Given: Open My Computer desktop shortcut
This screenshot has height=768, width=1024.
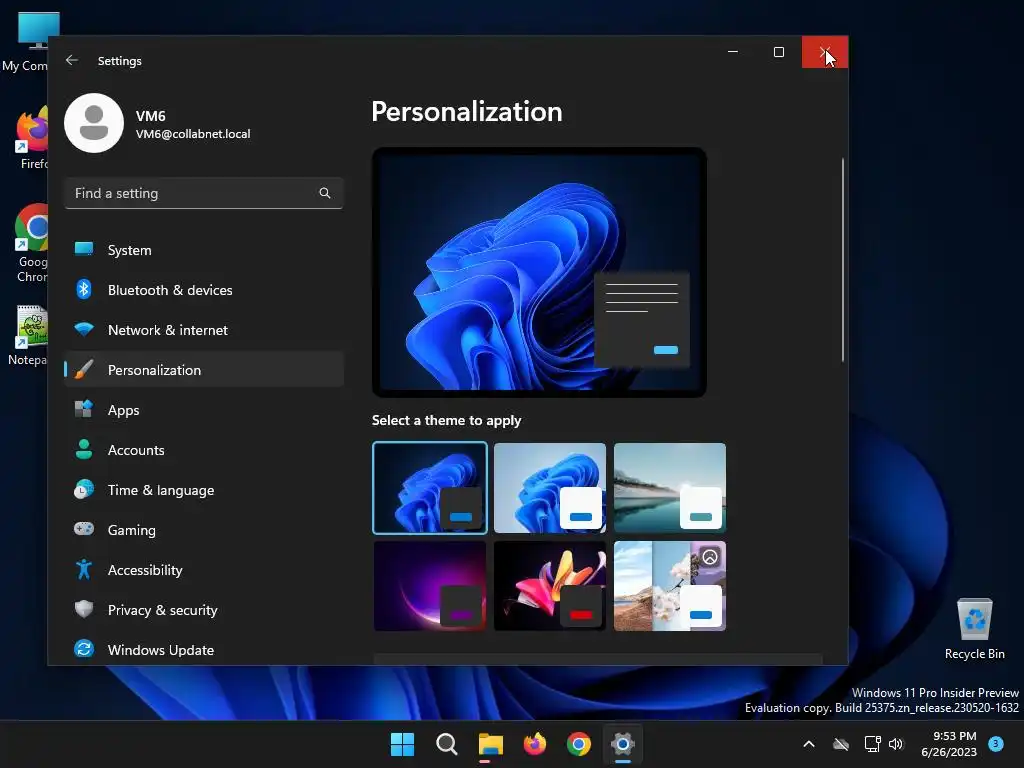Looking at the screenshot, I should pos(26,40).
